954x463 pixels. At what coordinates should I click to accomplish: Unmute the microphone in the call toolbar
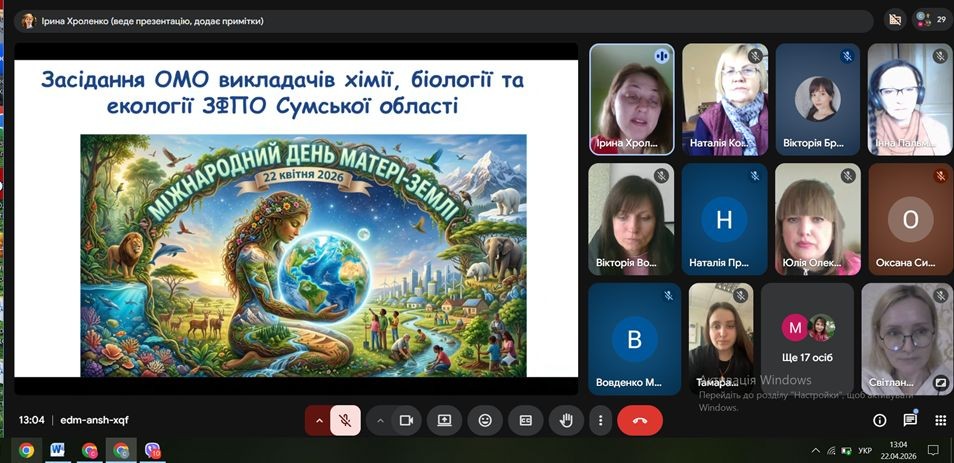(x=344, y=420)
